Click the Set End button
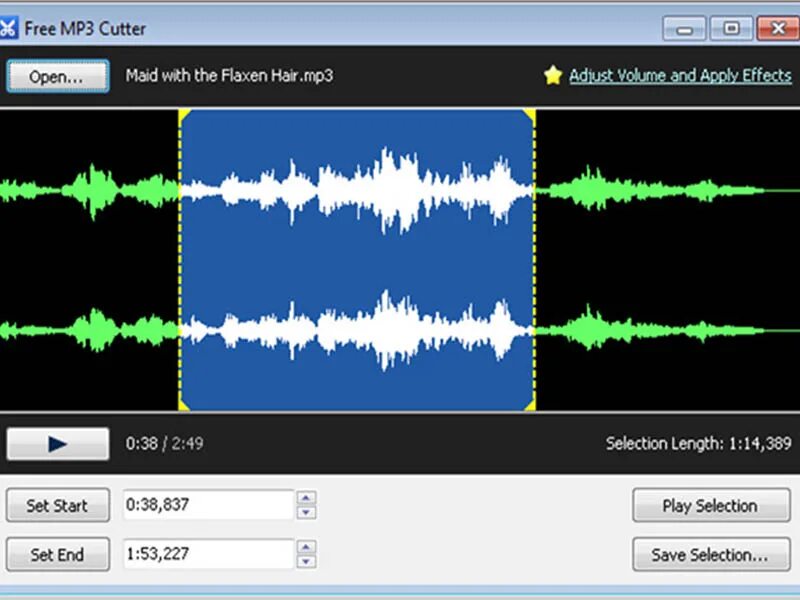Viewport: 800px width, 600px height. click(x=57, y=554)
